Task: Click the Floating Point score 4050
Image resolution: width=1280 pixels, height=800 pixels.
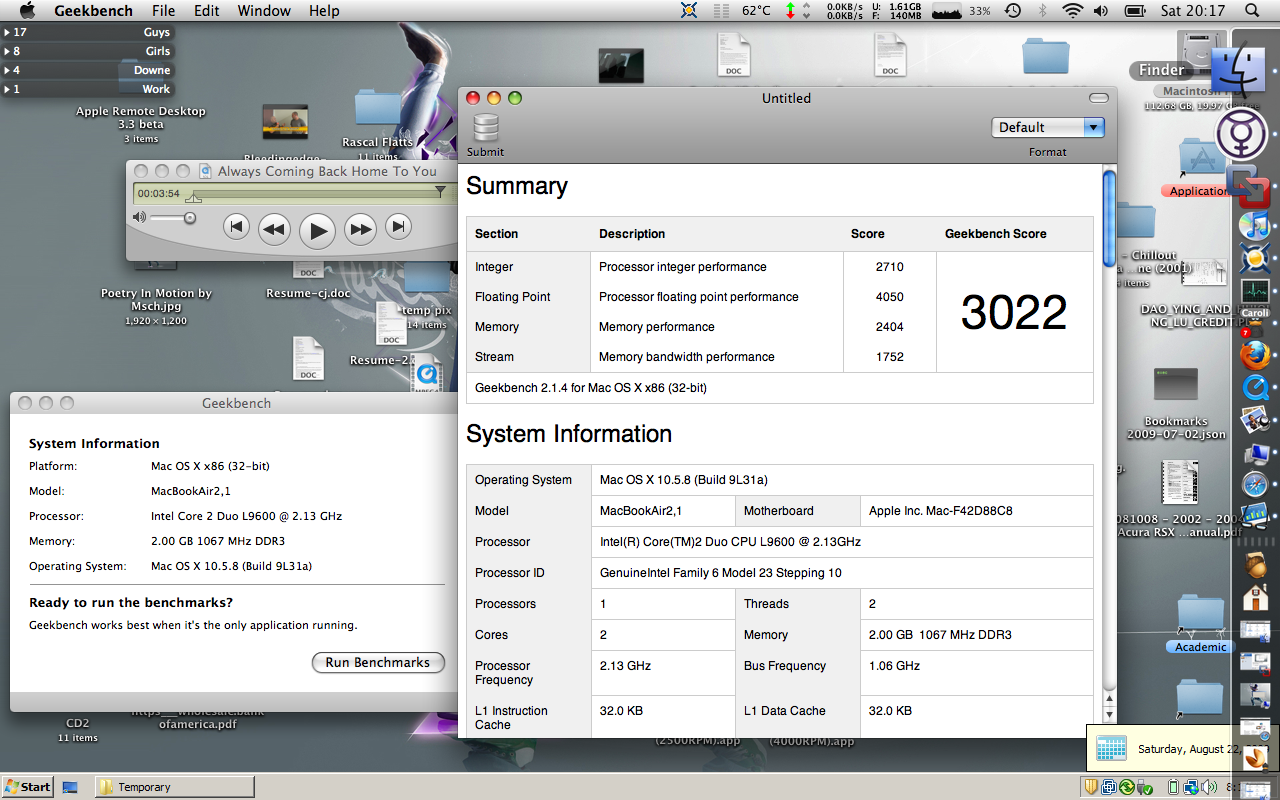Action: point(890,297)
